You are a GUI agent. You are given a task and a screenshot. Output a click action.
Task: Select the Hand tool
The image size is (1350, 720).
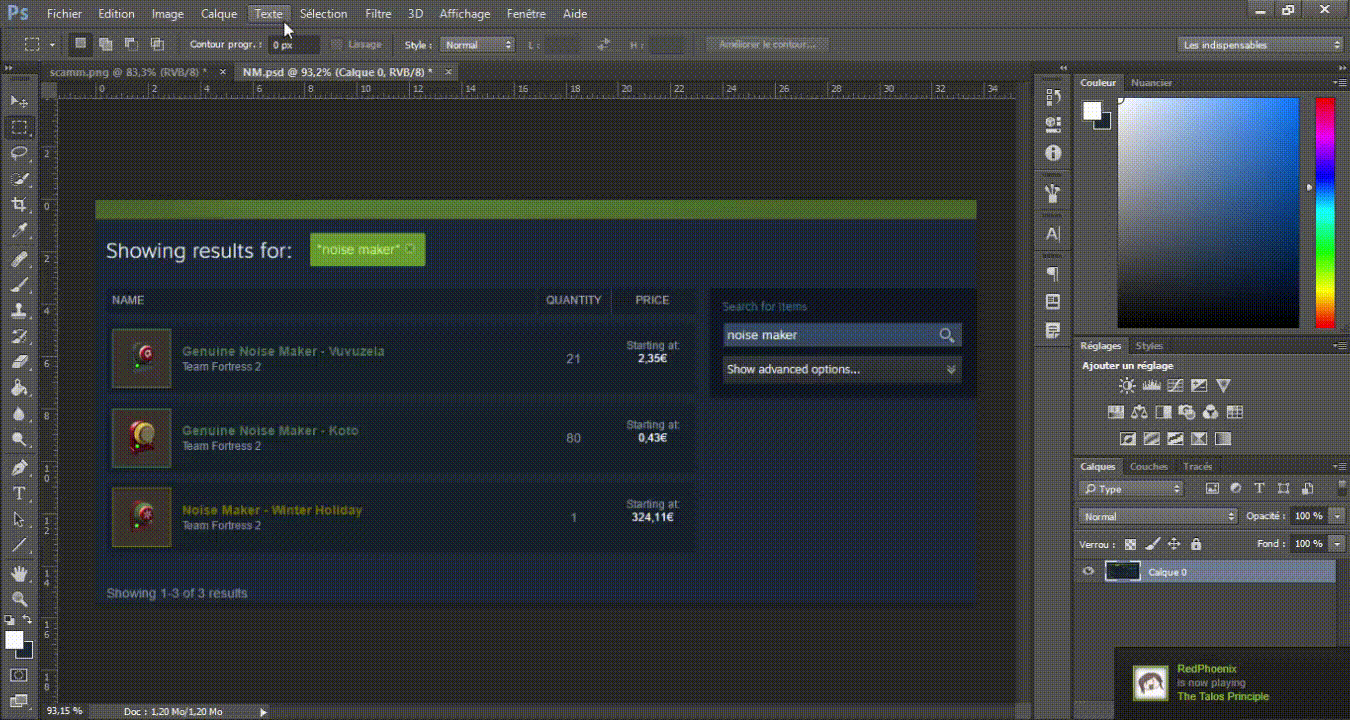click(x=19, y=573)
